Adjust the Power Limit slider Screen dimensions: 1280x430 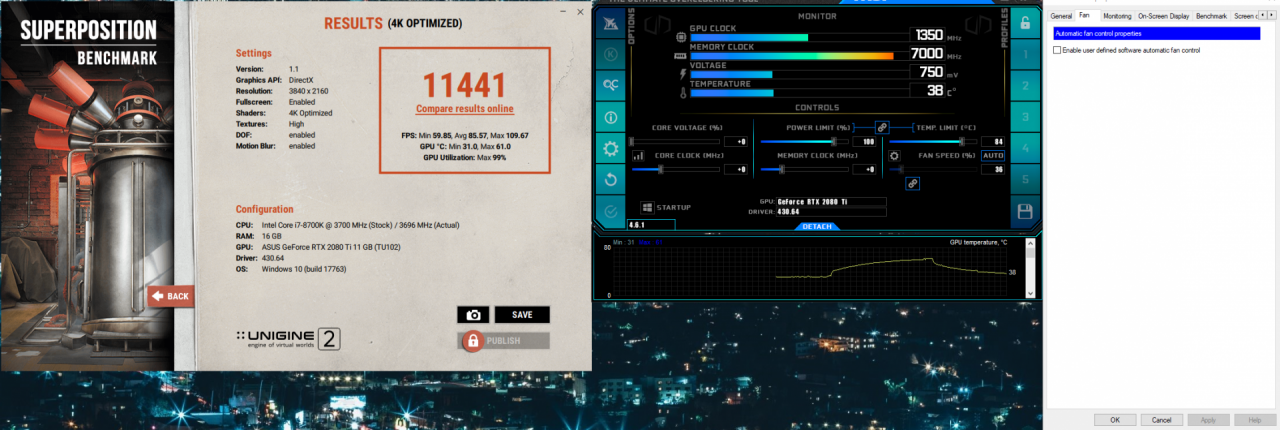804,142
